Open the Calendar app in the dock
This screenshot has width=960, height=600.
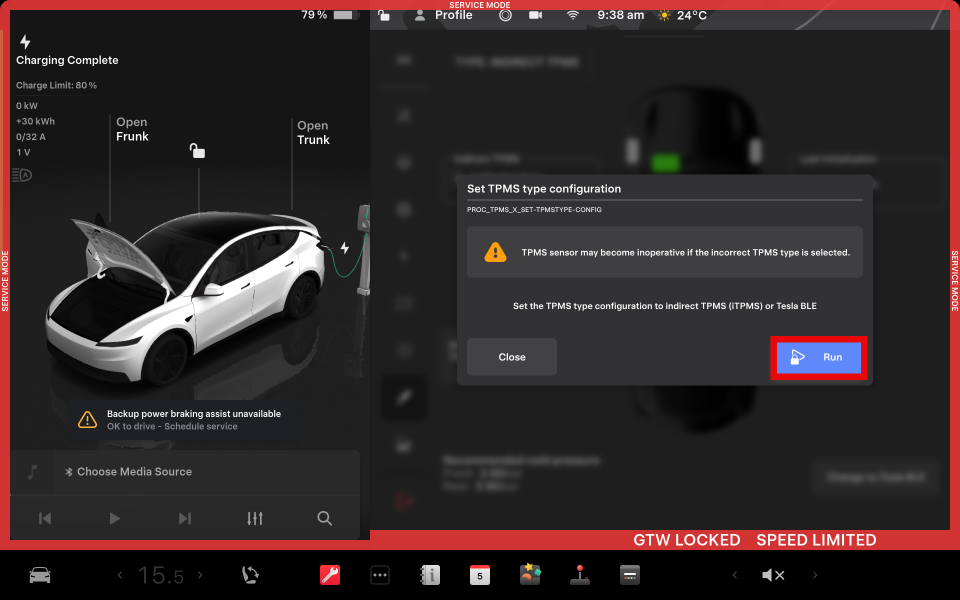pyautogui.click(x=479, y=575)
